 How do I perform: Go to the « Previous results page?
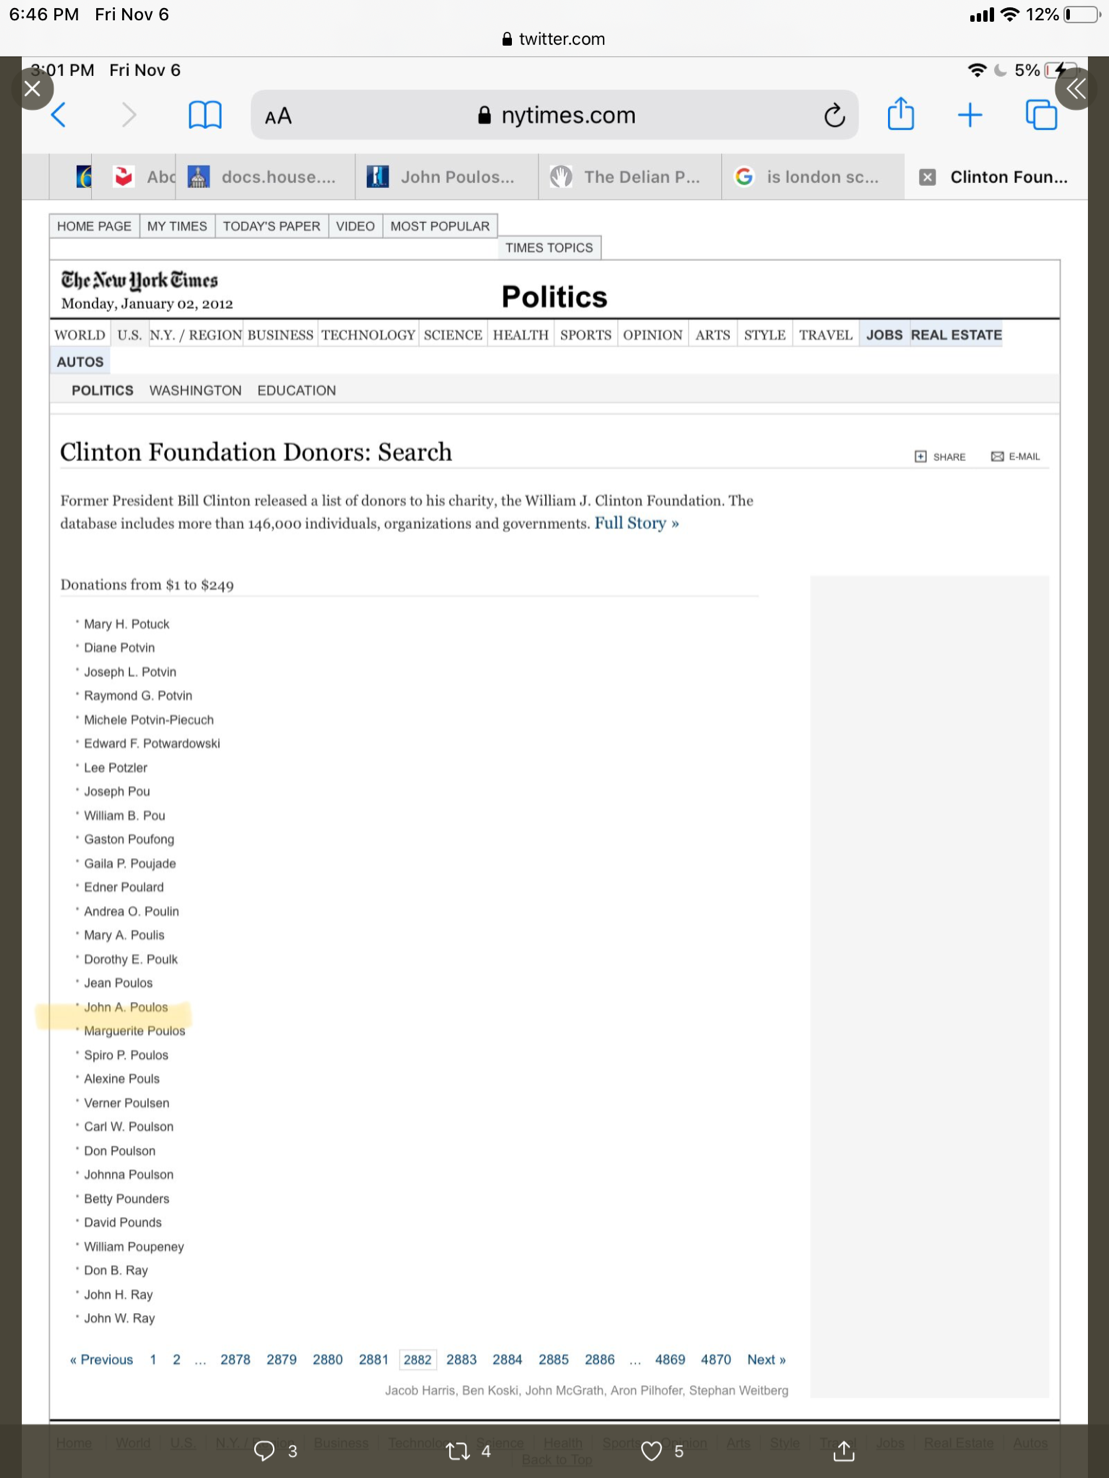(x=101, y=1360)
